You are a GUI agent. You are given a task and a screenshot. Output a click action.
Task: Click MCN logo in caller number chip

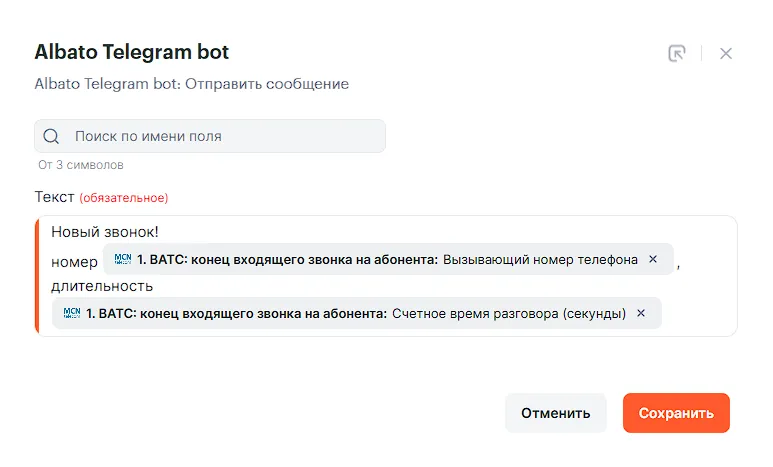123,259
